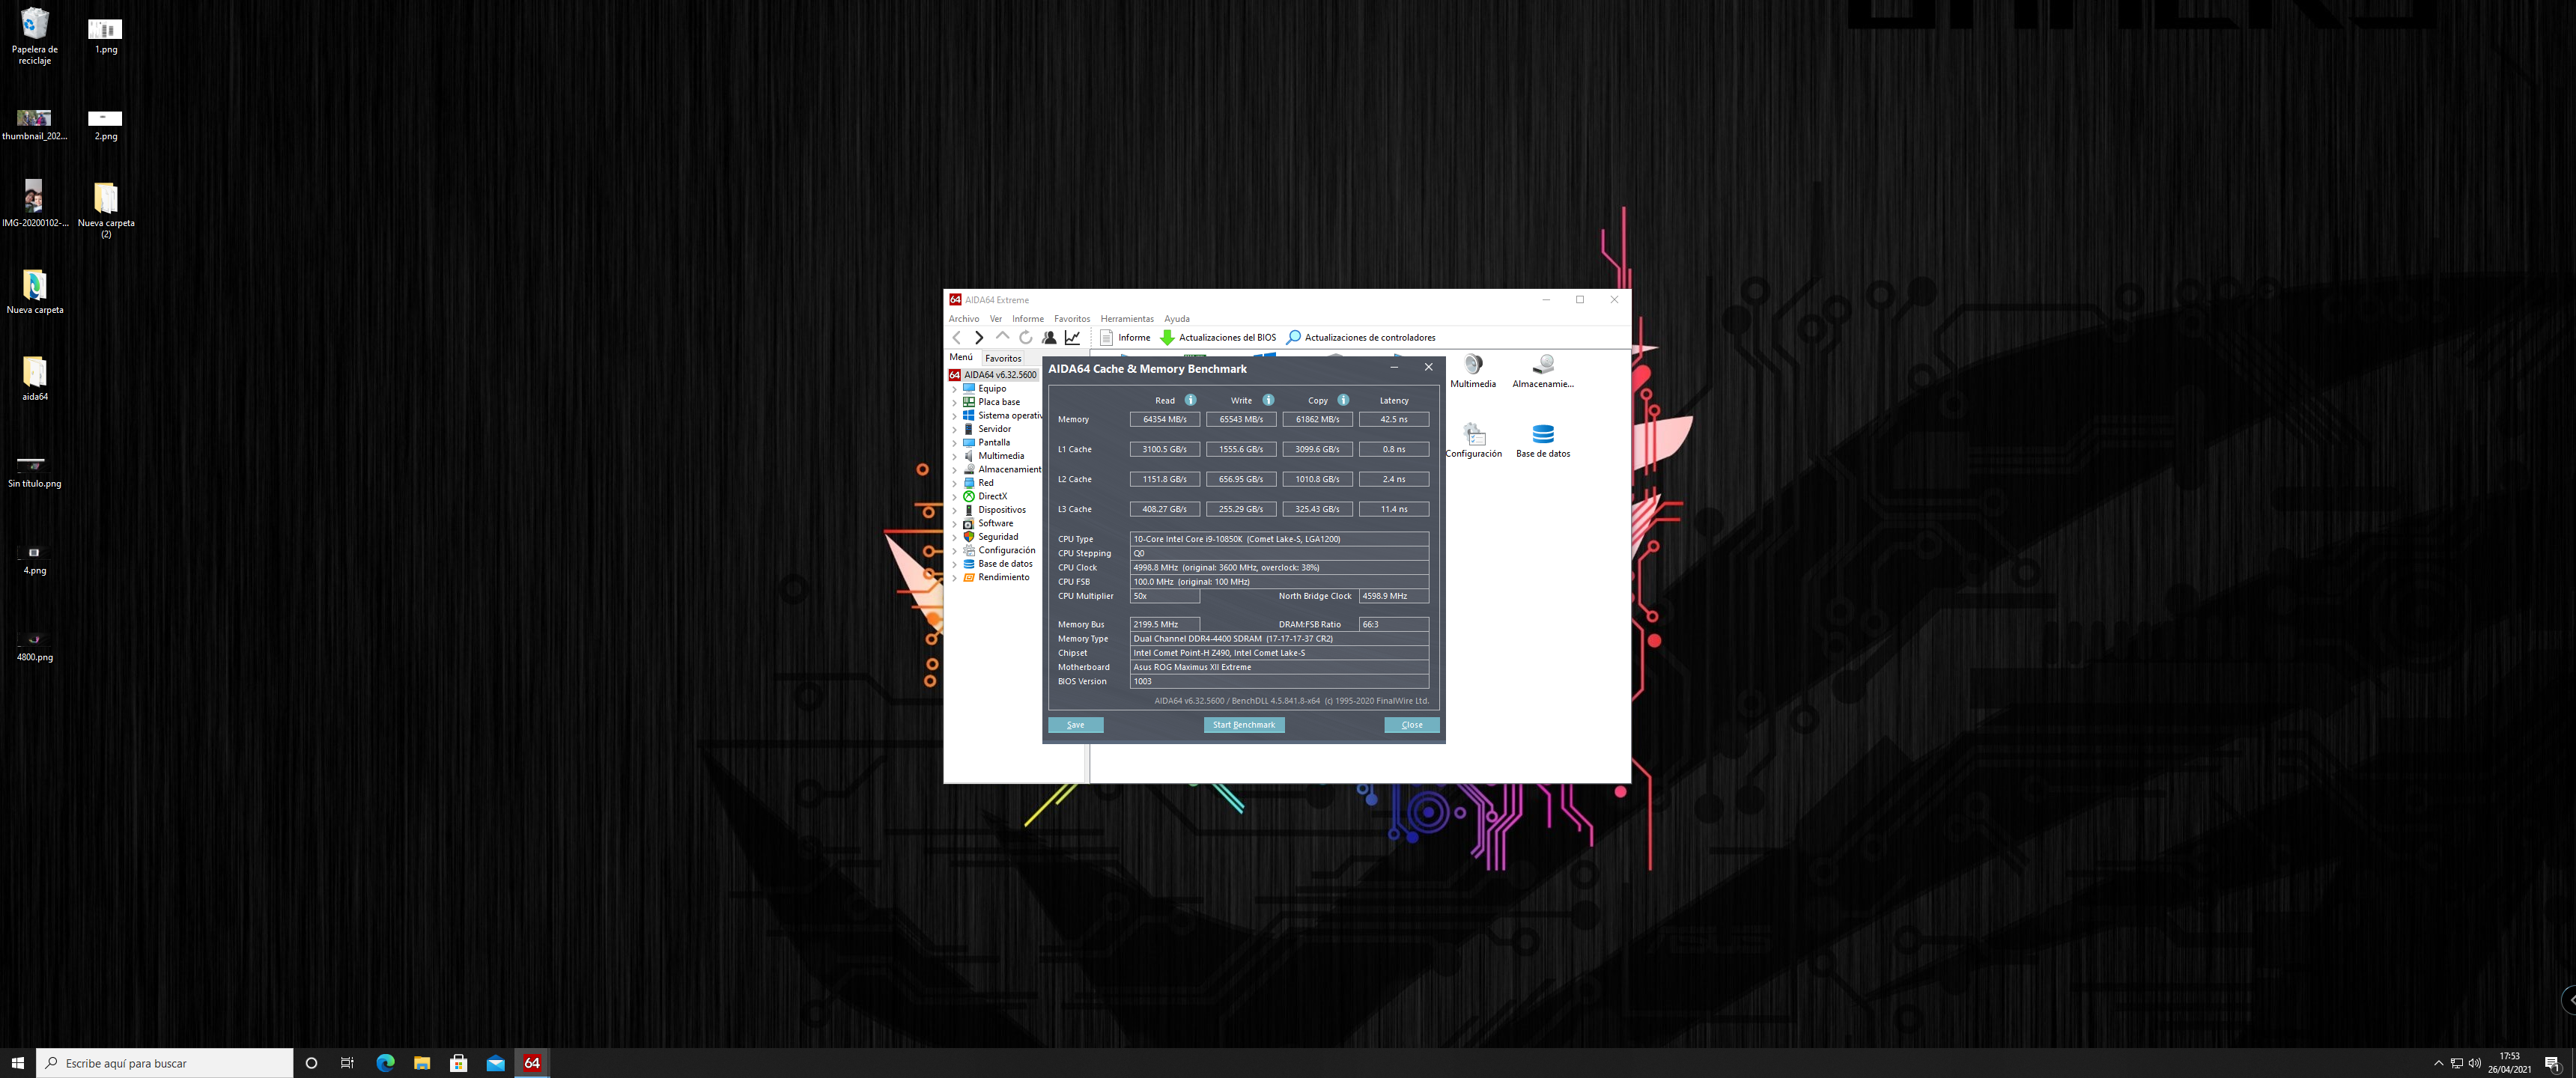Screen dimensions: 2576x1078
Task: Open the Favoritos menu in menu bar
Action: click(x=1072, y=319)
